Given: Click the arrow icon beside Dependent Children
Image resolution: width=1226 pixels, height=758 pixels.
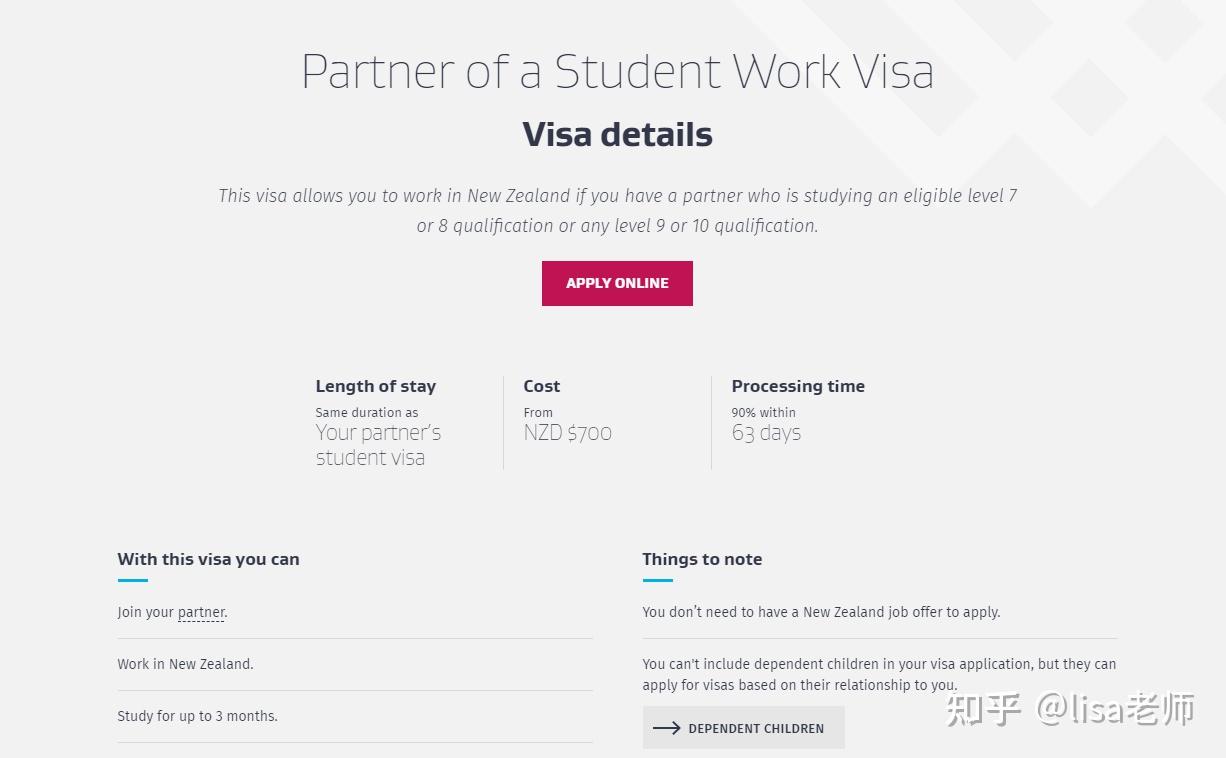Looking at the screenshot, I should (x=666, y=728).
